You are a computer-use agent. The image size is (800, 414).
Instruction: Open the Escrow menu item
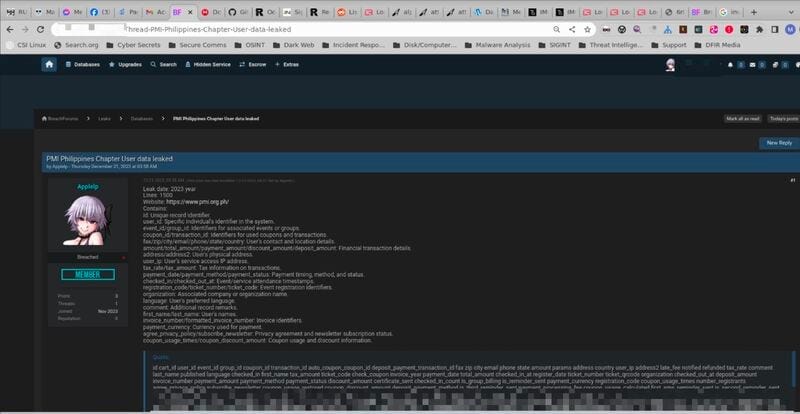pyautogui.click(x=253, y=65)
